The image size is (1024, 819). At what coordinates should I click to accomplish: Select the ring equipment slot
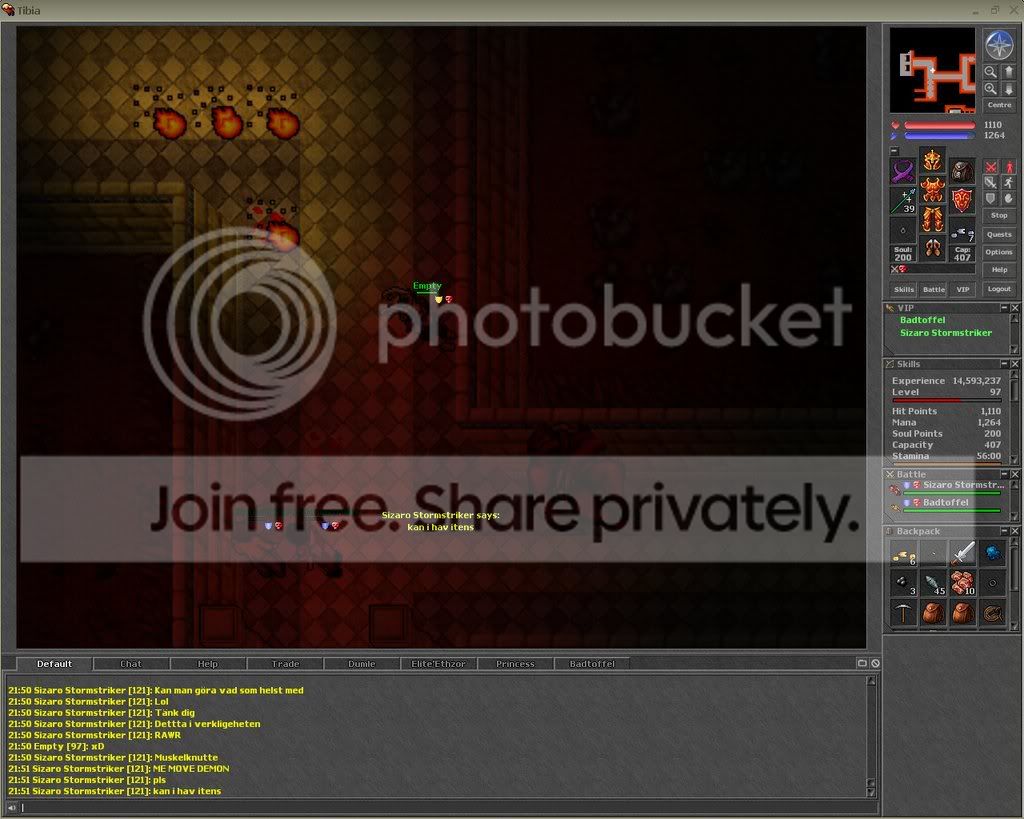click(903, 231)
